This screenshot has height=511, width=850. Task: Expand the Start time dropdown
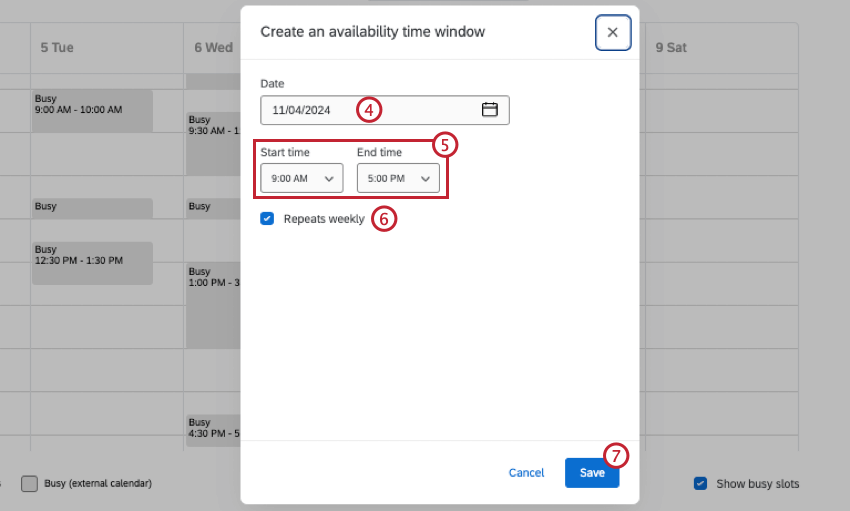pos(301,178)
